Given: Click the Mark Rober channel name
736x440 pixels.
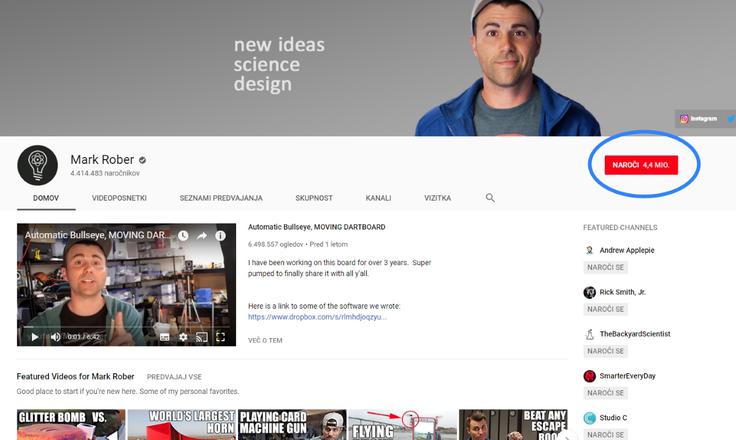Looking at the screenshot, I should (102, 160).
